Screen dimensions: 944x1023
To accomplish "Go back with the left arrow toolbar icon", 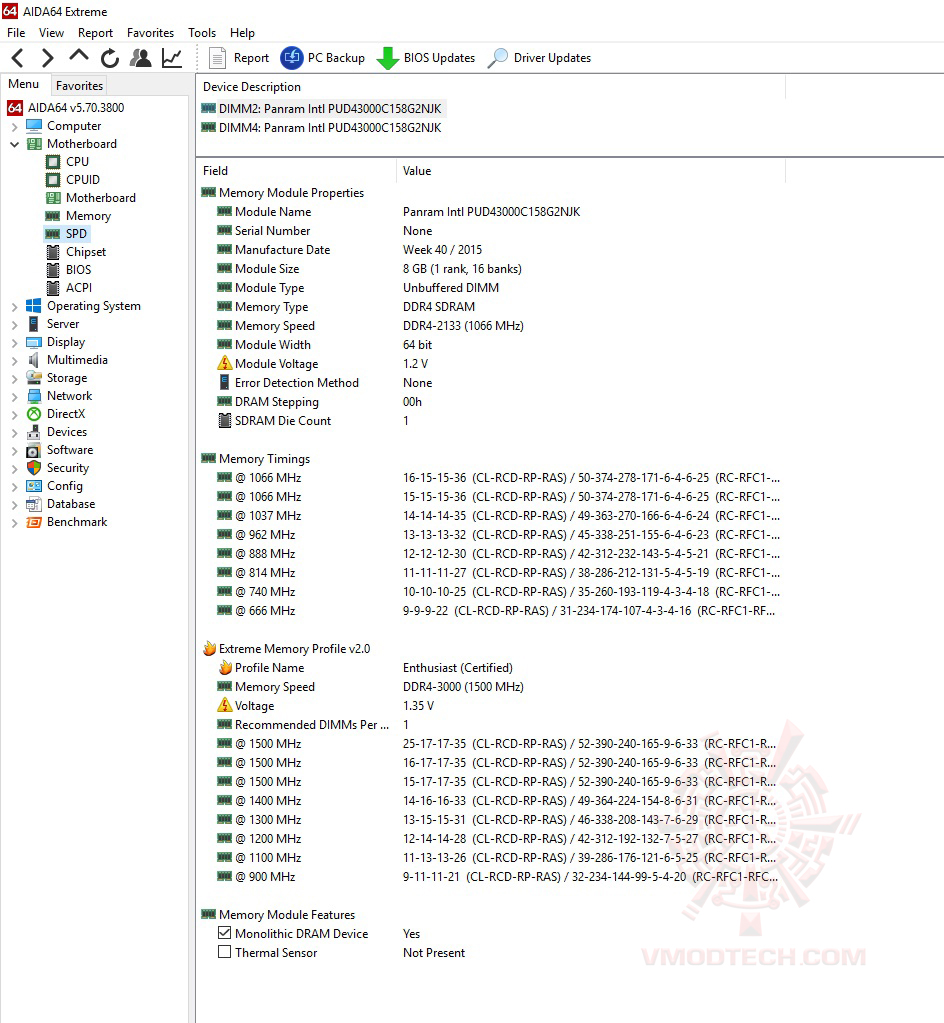I will pos(18,58).
